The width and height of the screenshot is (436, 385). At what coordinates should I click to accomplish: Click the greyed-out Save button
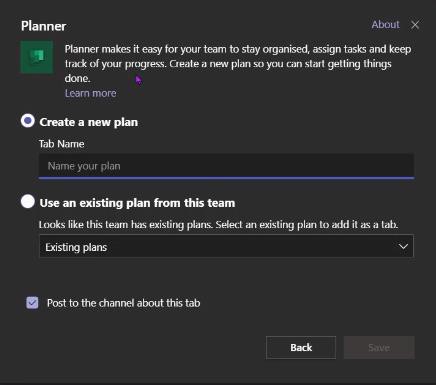click(379, 347)
